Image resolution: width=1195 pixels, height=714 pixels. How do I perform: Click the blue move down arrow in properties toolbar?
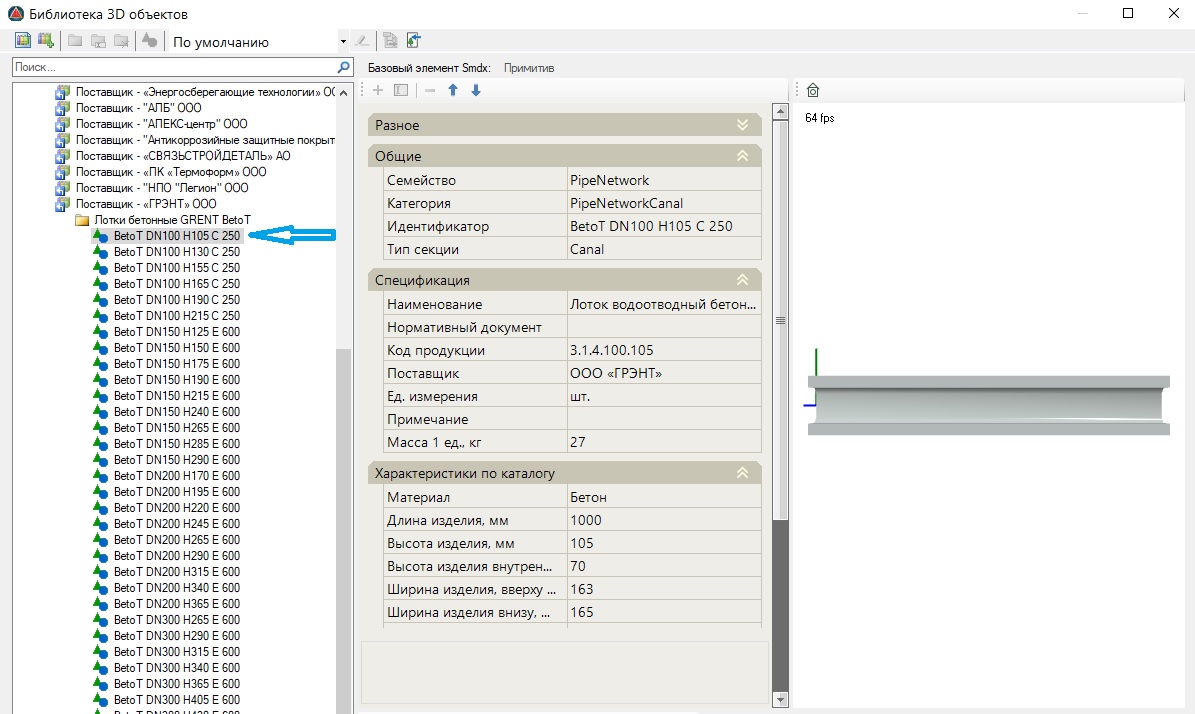click(x=476, y=90)
